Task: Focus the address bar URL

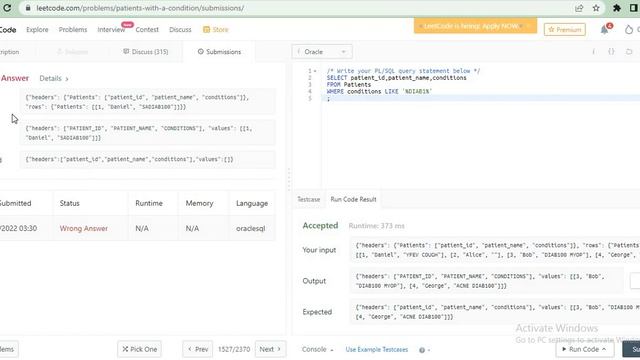Action: (140, 8)
